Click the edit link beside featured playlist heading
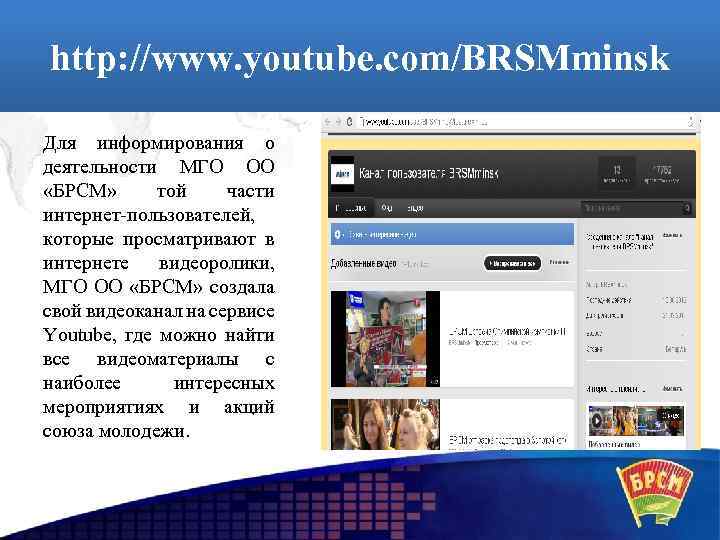This screenshot has height=540, width=720. click(x=672, y=388)
